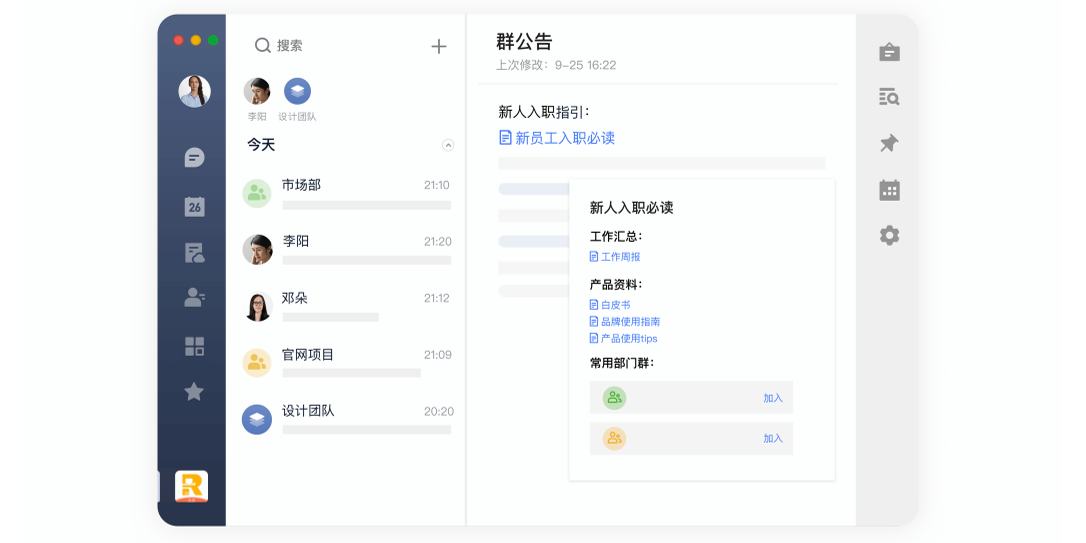
Task: Collapse the 今天 section
Action: [x=448, y=145]
